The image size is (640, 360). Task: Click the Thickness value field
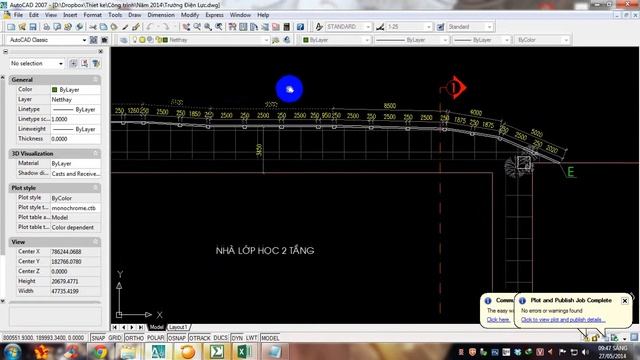click(x=75, y=139)
